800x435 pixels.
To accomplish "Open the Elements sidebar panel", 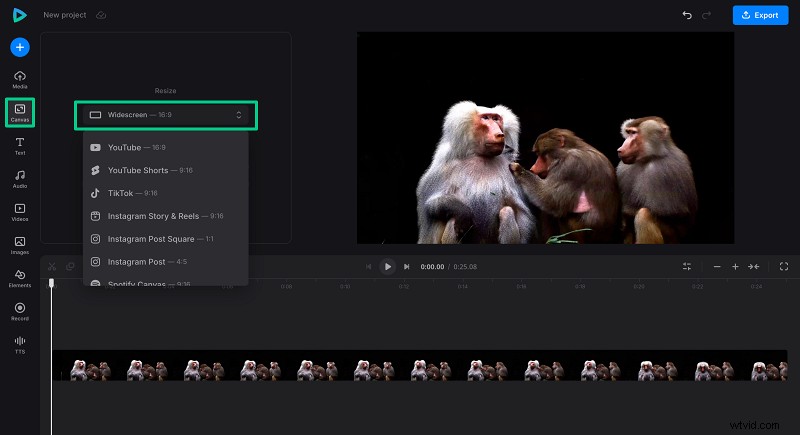I will [x=20, y=278].
